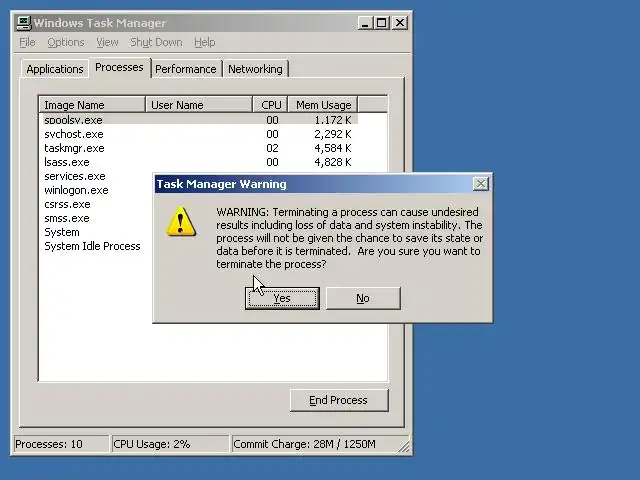
Task: Click the End Process button
Action: pos(339,400)
